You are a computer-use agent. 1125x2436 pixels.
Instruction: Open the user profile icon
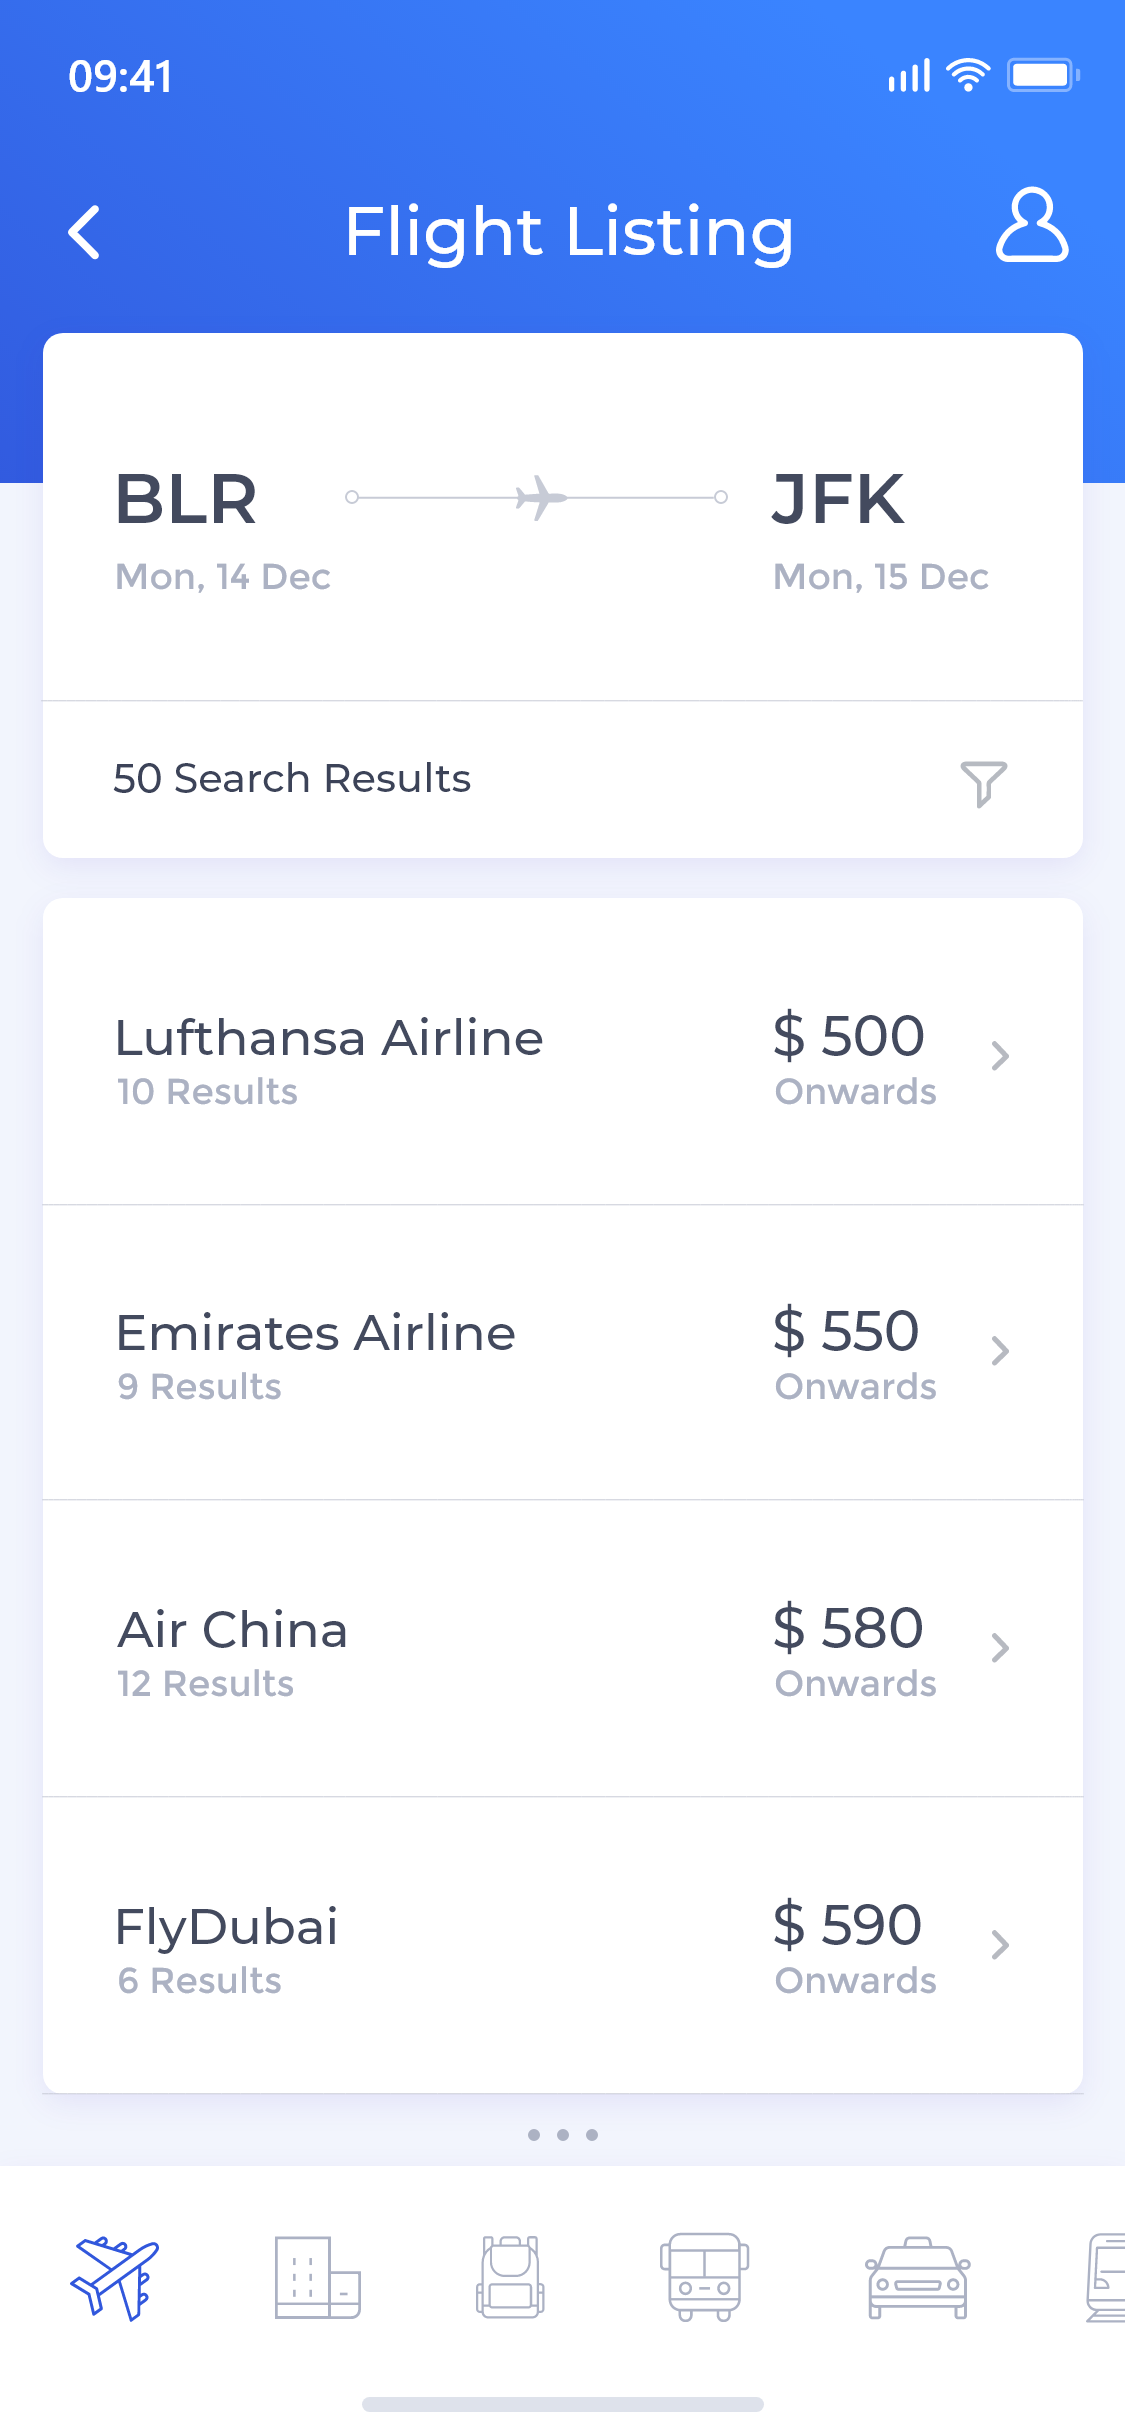click(x=1031, y=226)
